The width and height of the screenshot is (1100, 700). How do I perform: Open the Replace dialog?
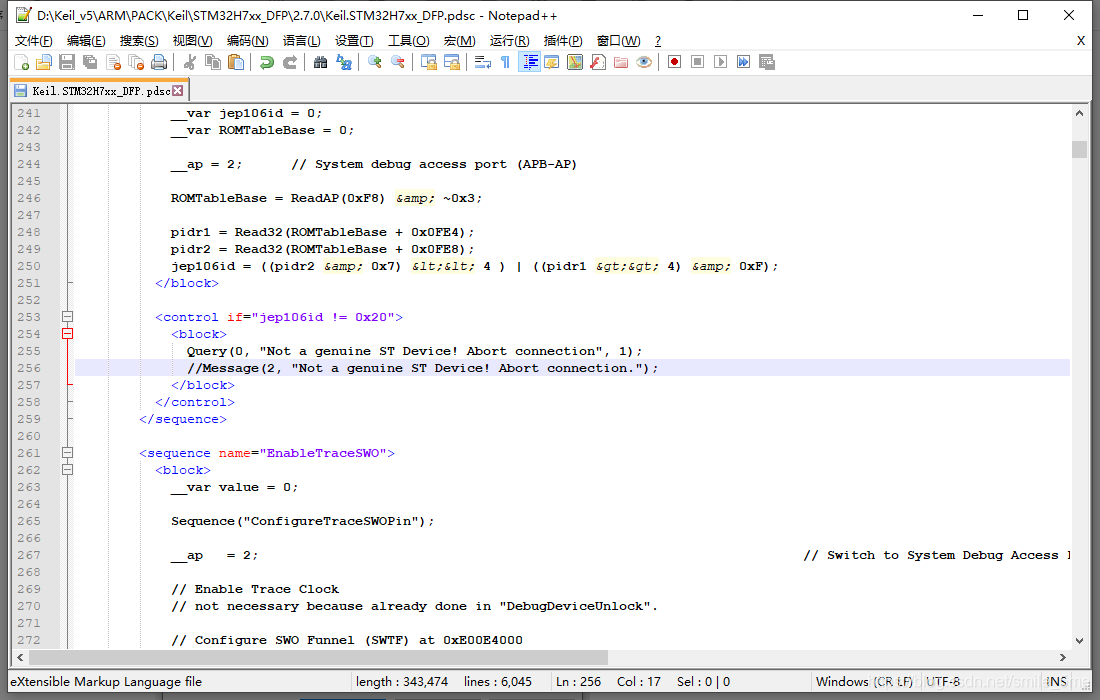pyautogui.click(x=344, y=62)
